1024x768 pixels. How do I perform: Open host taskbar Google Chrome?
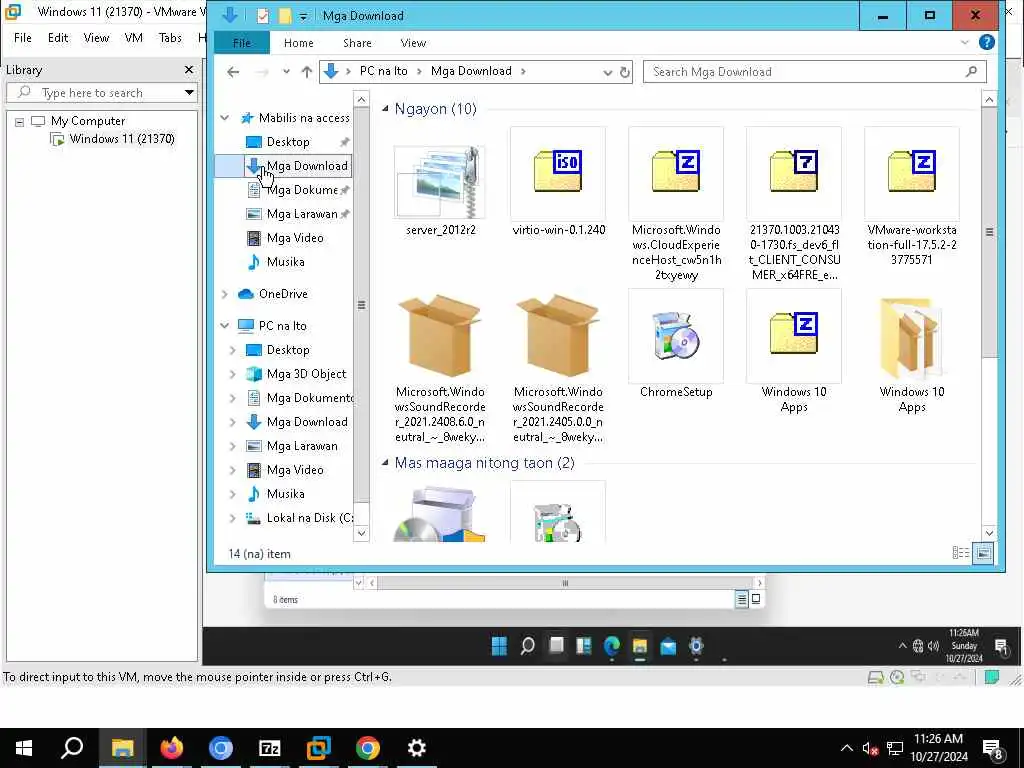[368, 748]
